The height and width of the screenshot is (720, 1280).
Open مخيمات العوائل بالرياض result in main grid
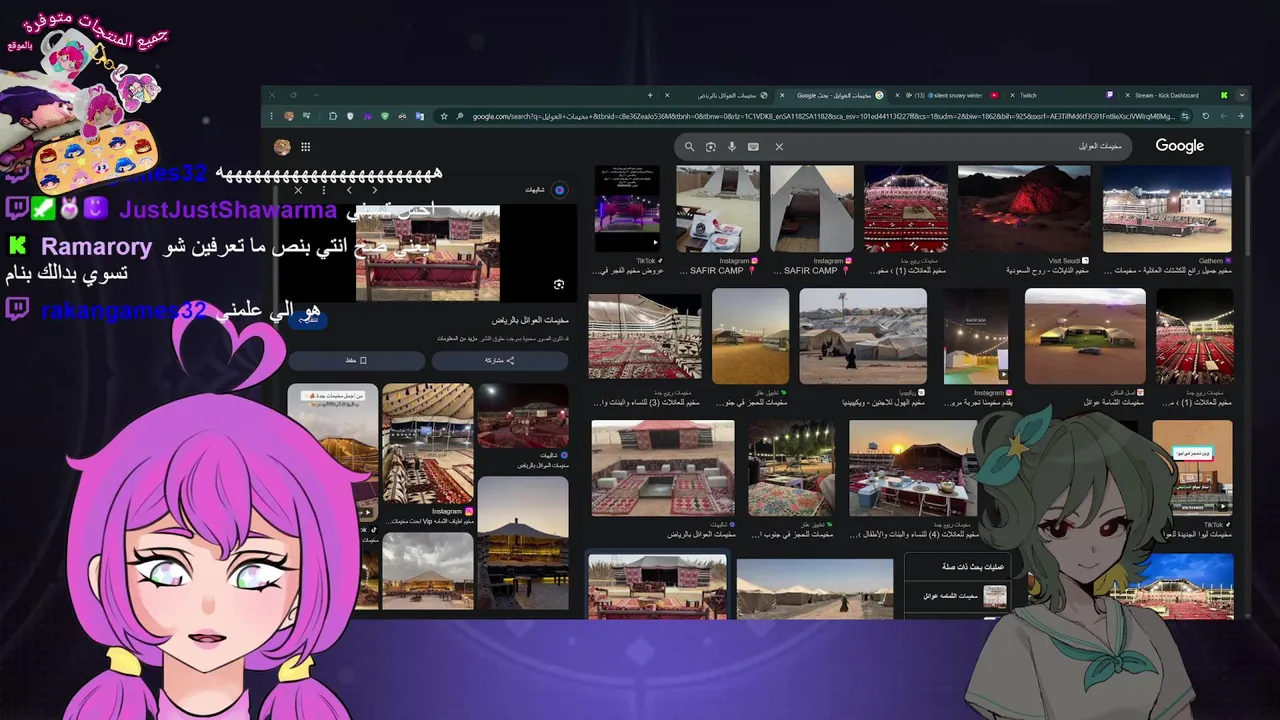[663, 467]
